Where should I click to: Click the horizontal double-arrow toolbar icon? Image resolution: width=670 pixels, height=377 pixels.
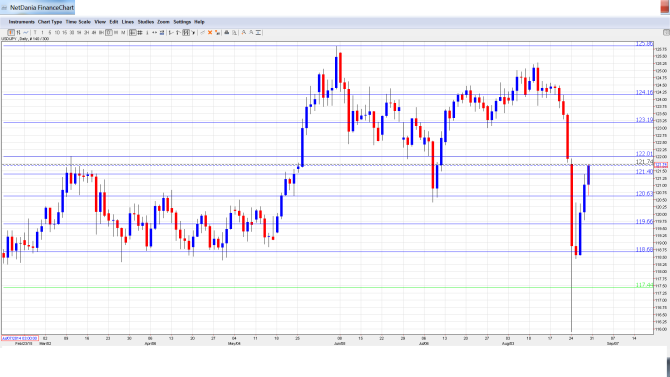click(x=154, y=32)
